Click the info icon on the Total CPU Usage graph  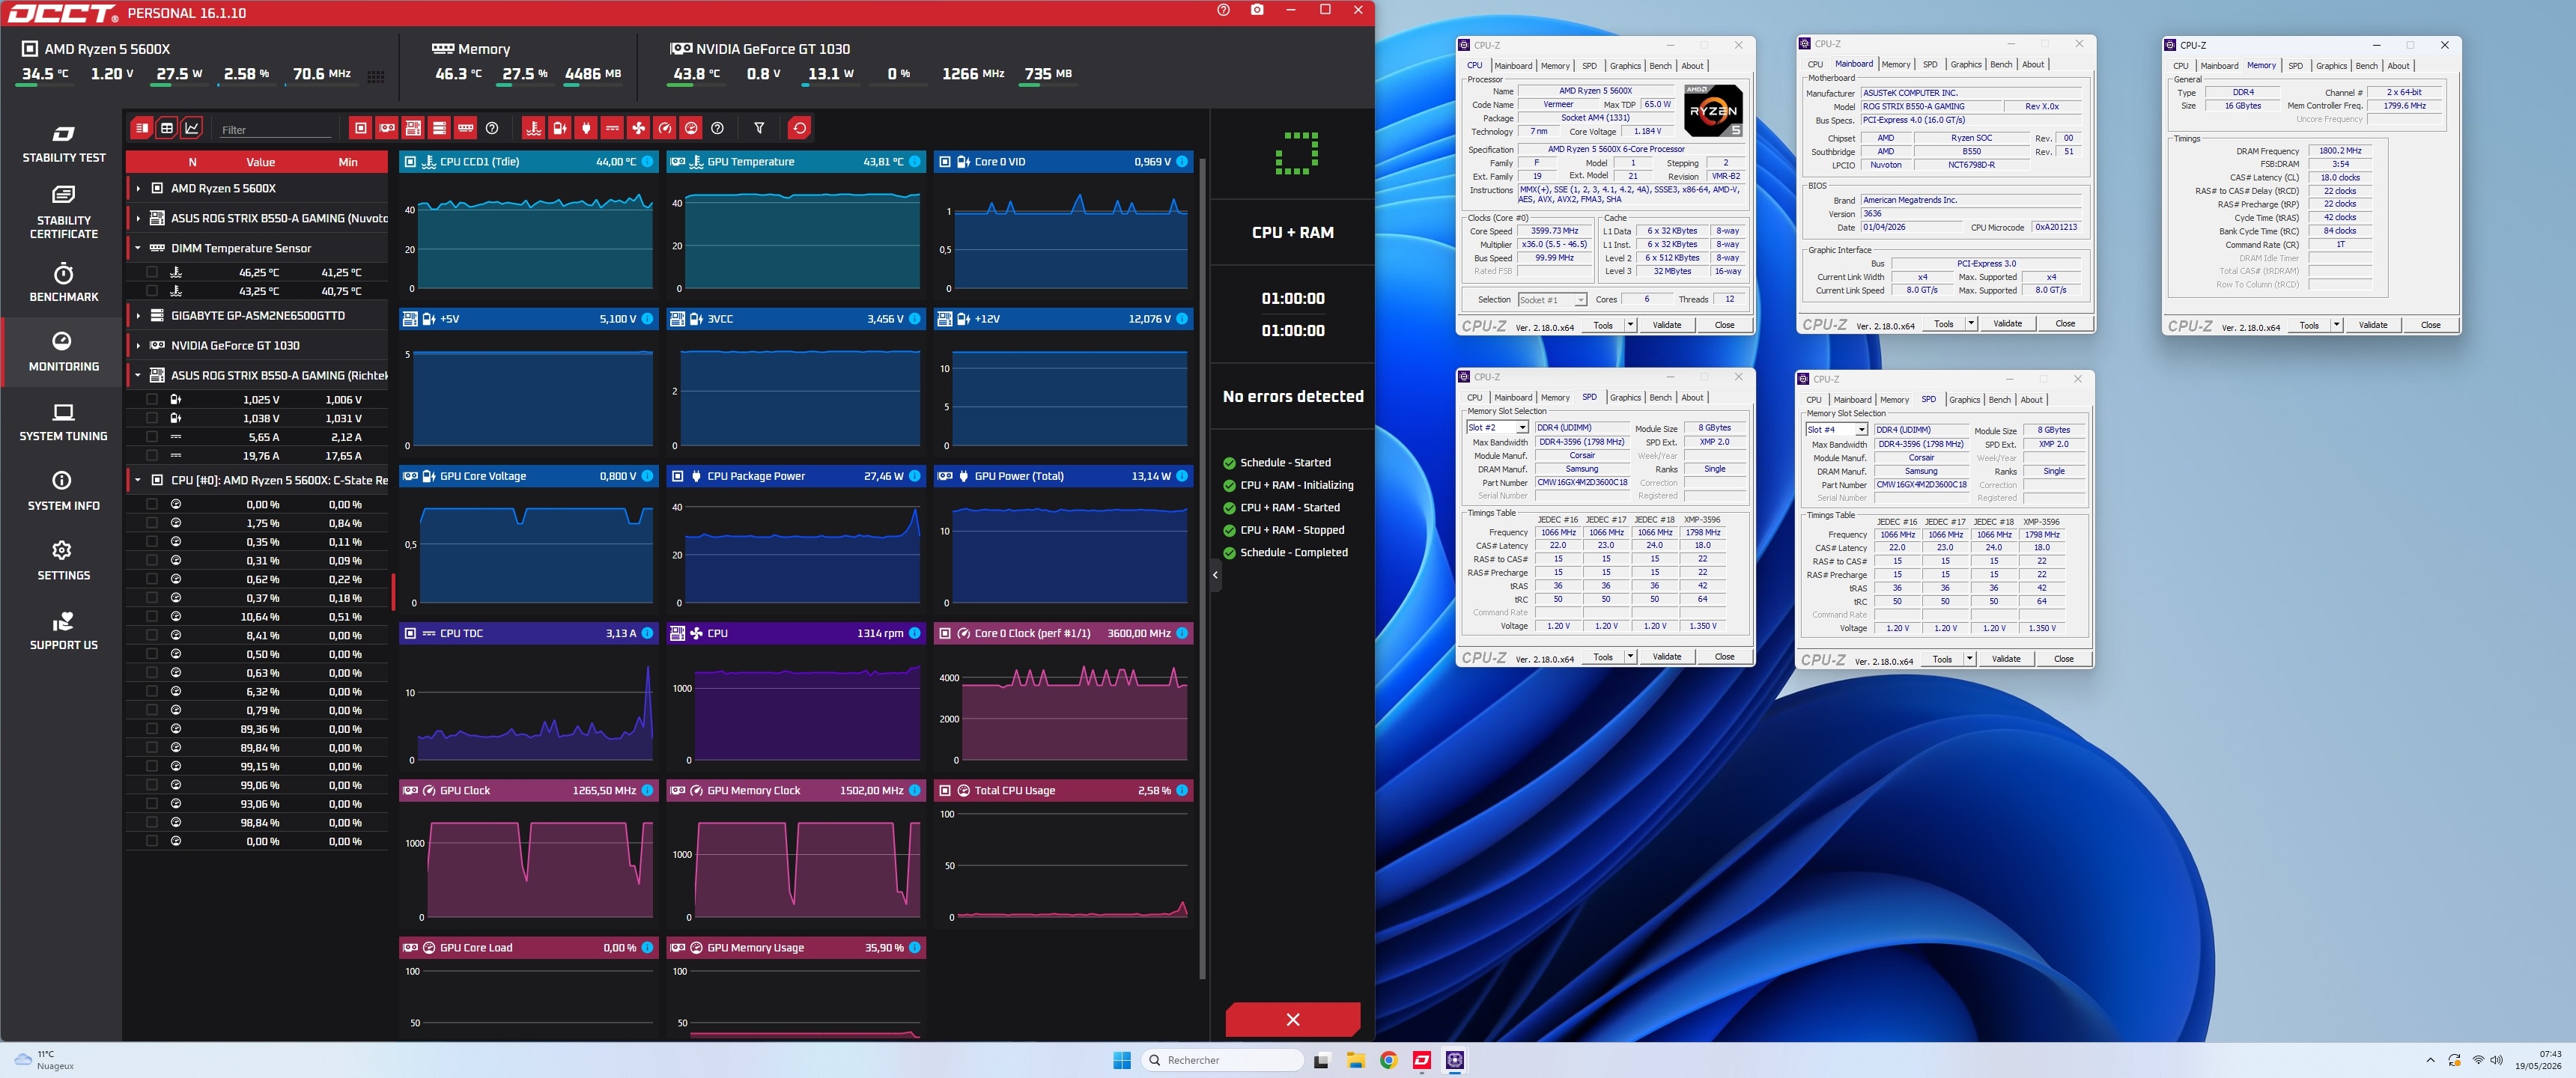pos(1182,790)
